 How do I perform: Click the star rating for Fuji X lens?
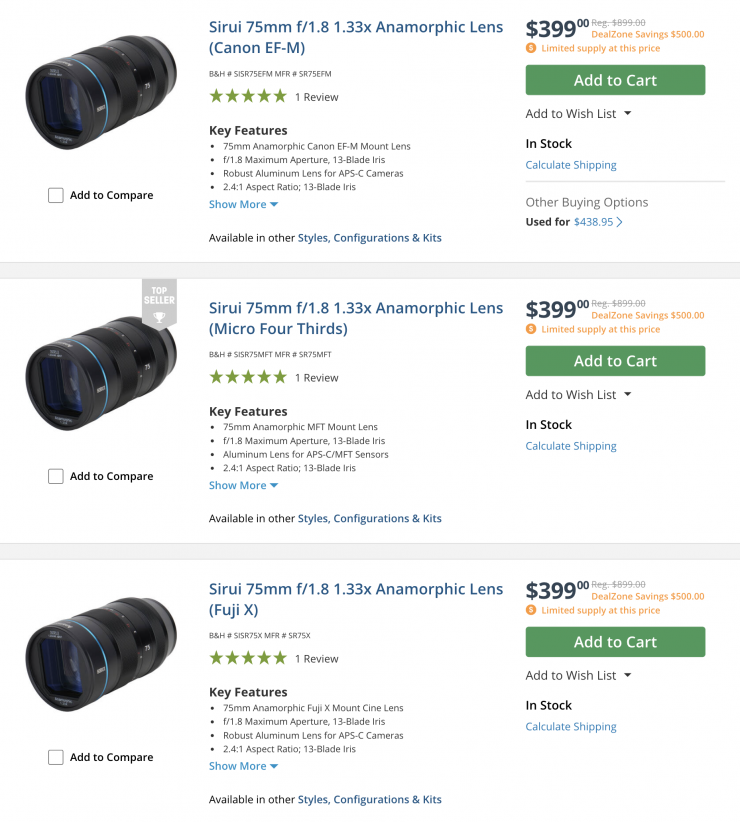(247, 659)
